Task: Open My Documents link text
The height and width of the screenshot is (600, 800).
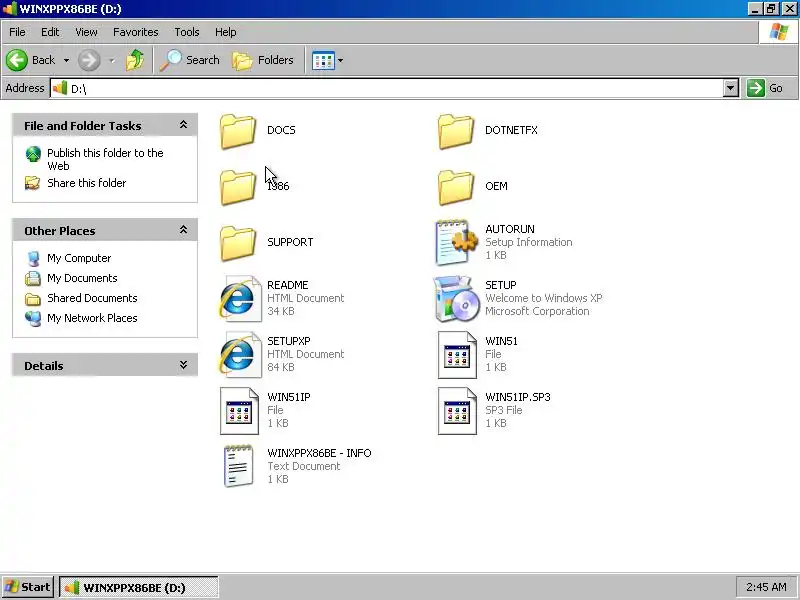Action: click(x=82, y=278)
